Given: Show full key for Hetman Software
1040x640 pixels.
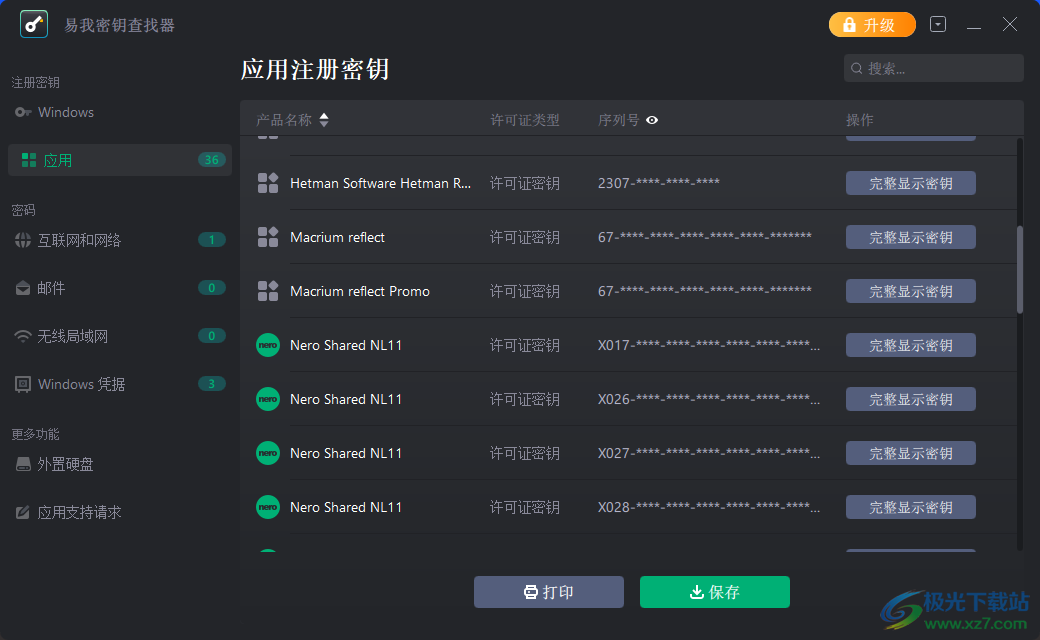Looking at the screenshot, I should pyautogui.click(x=911, y=183).
